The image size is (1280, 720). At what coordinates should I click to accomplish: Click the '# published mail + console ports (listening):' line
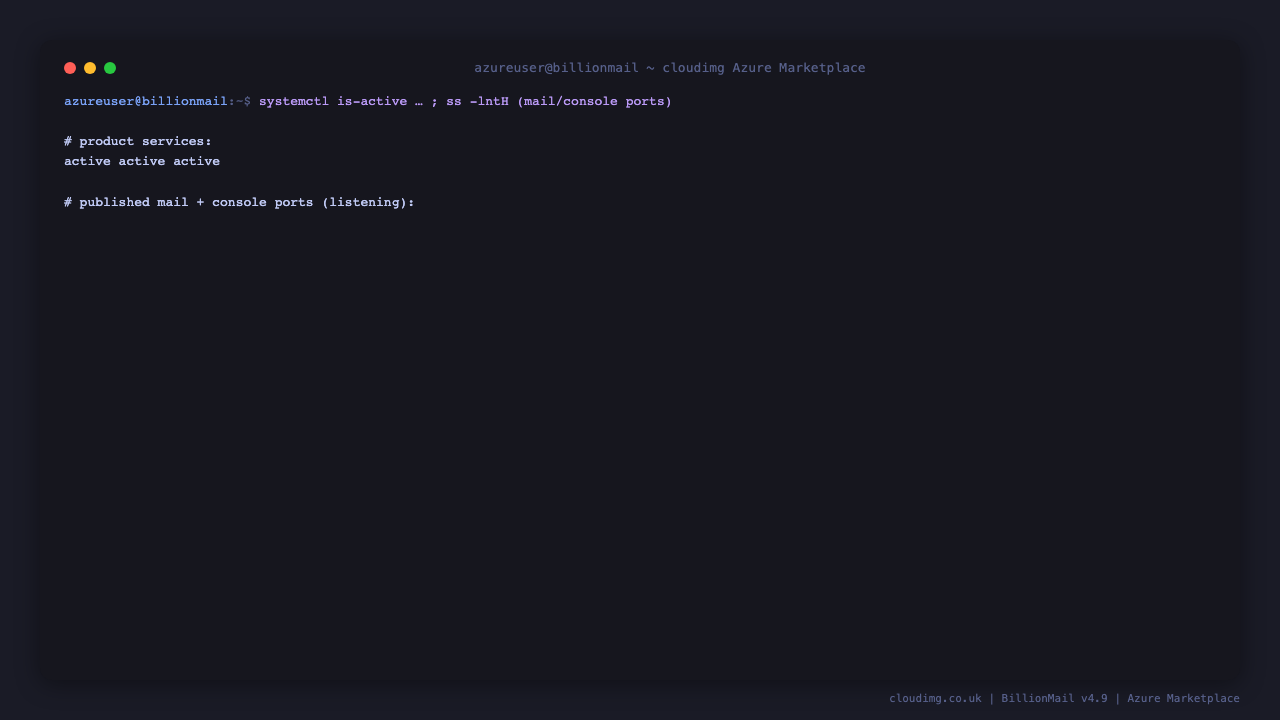pos(239,202)
